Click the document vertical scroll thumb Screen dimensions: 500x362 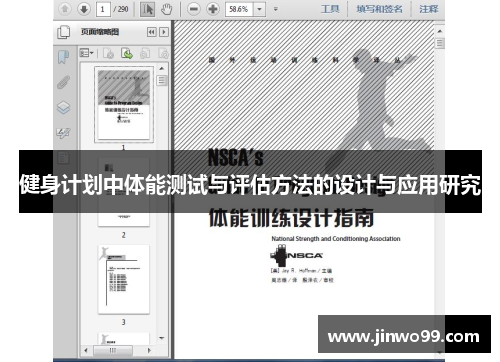(440, 43)
